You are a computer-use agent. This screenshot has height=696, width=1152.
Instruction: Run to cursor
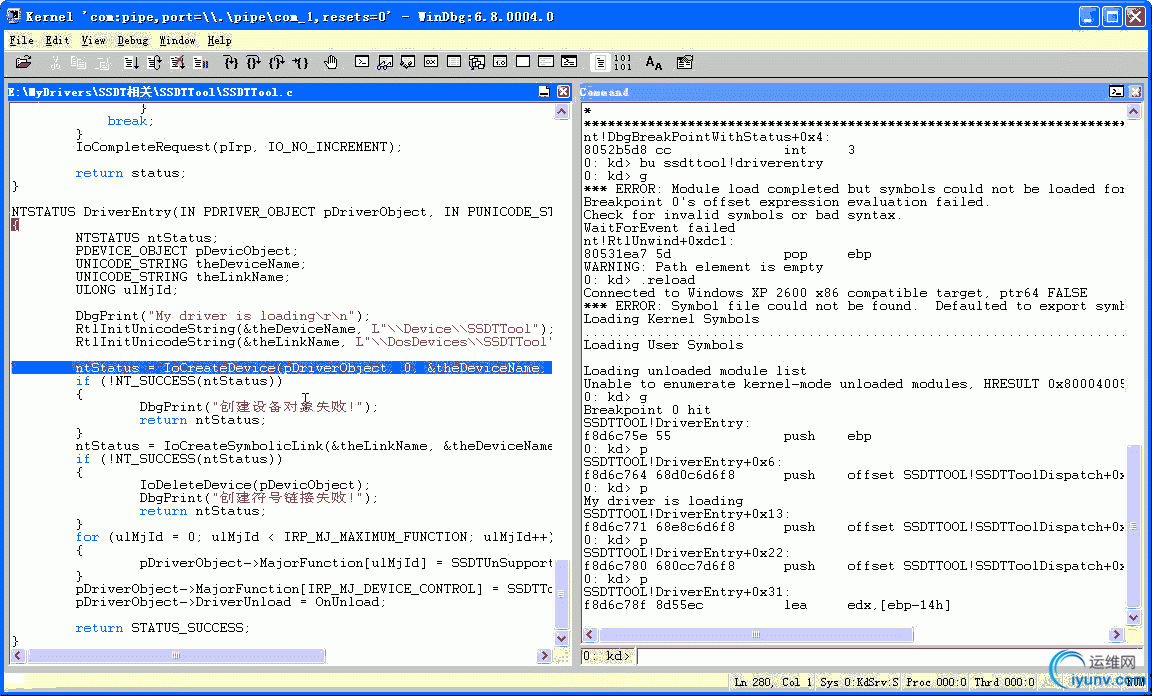[300, 62]
